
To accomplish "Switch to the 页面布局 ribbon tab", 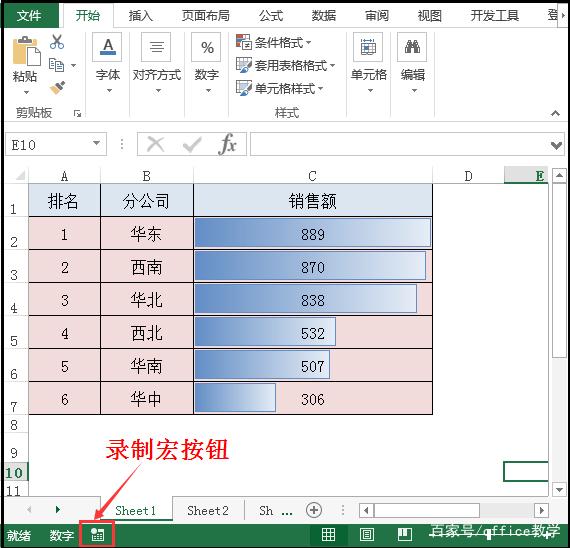I will coord(205,16).
